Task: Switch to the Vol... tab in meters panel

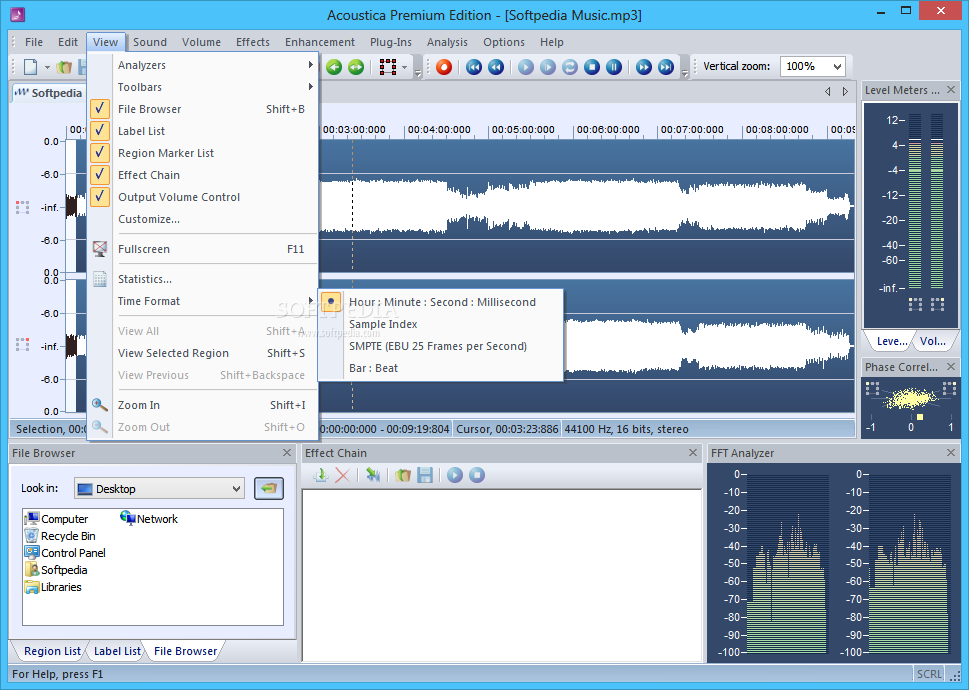Action: [933, 341]
